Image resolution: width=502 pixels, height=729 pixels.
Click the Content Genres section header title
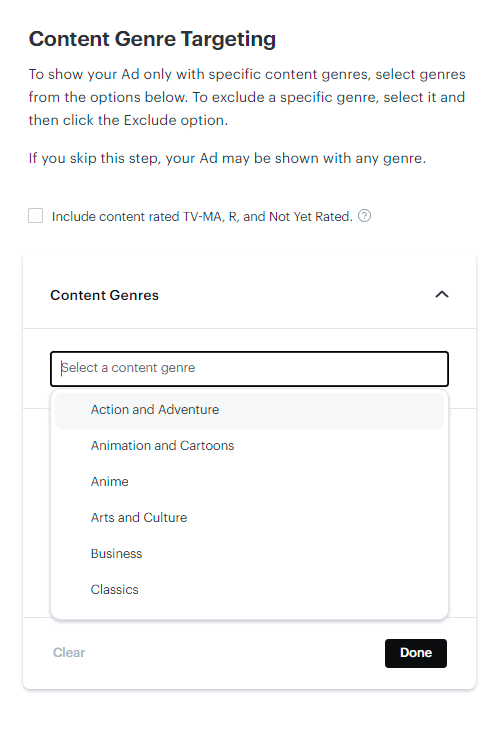[x=105, y=295]
